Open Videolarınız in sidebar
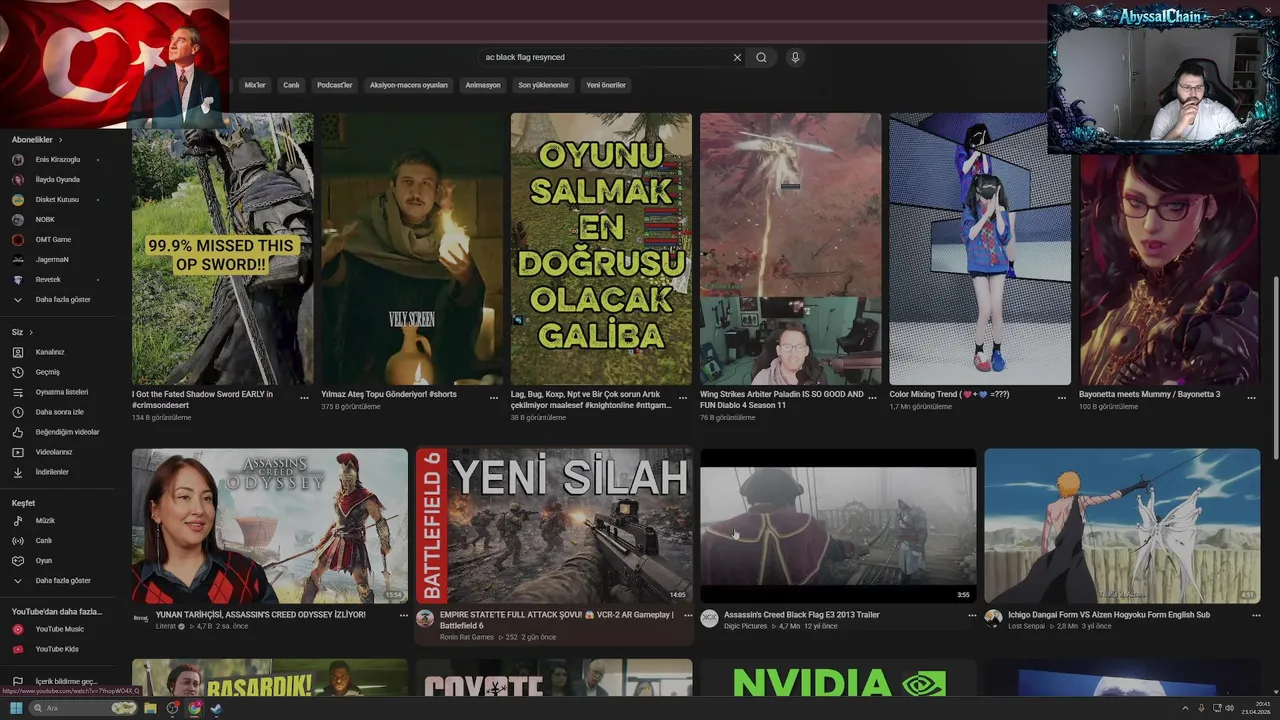1280x720 pixels. 53,452
